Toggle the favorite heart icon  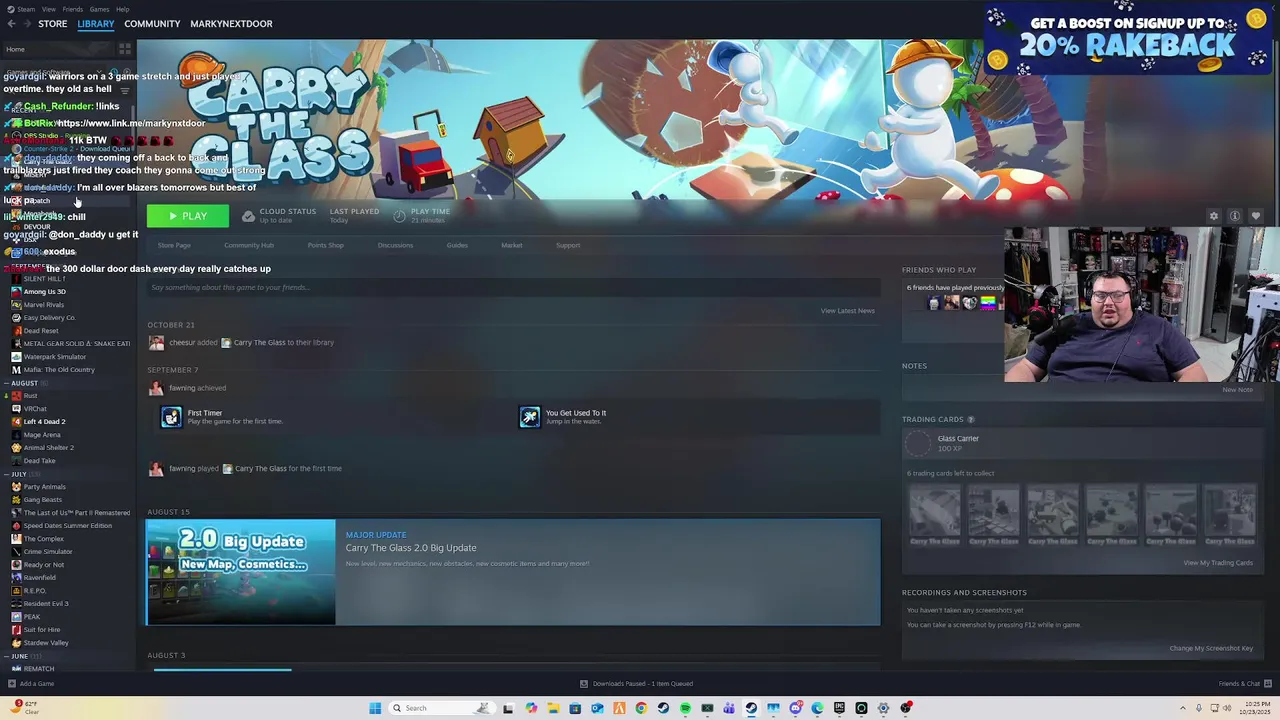(x=1256, y=216)
